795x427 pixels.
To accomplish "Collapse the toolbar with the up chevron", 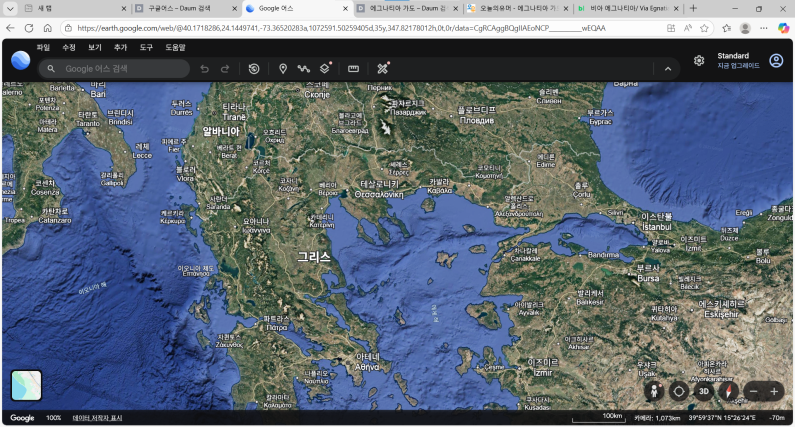I will tap(668, 69).
